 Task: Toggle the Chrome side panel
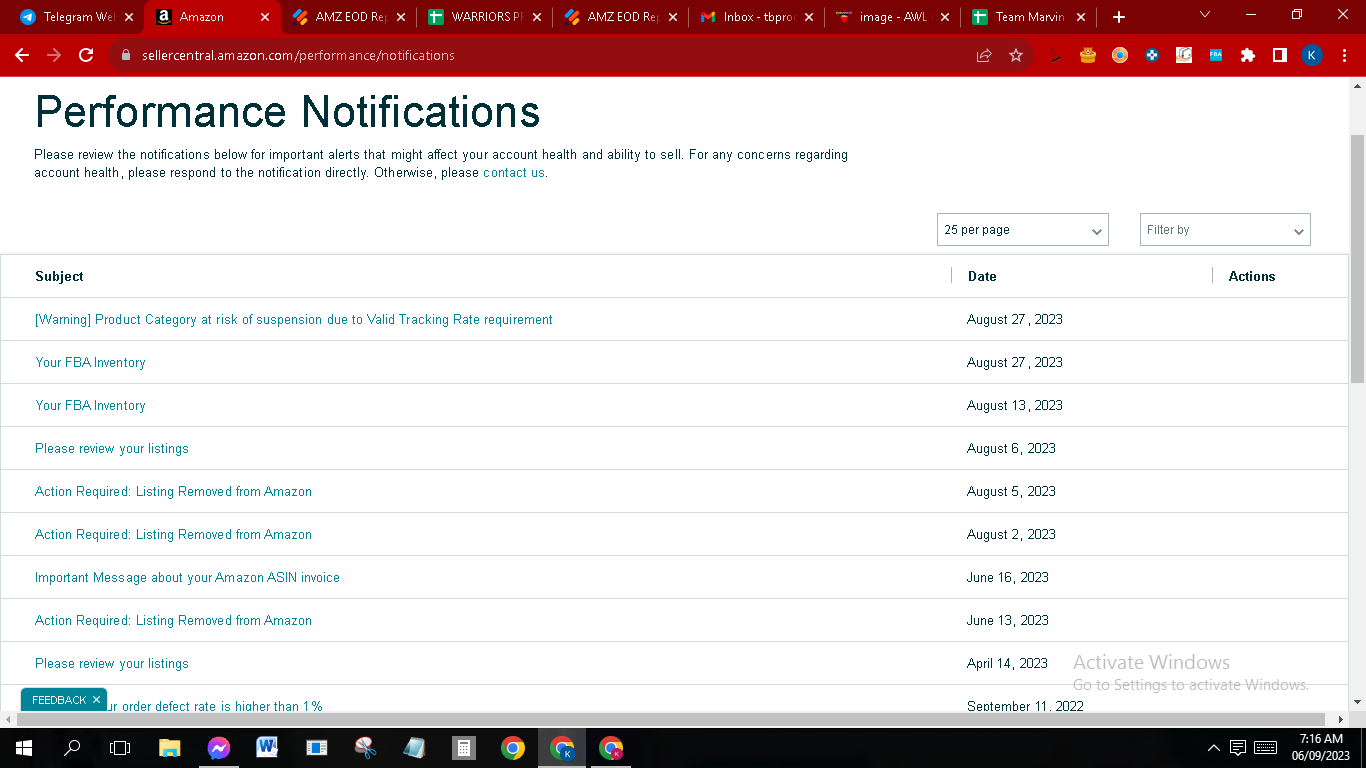[1280, 56]
